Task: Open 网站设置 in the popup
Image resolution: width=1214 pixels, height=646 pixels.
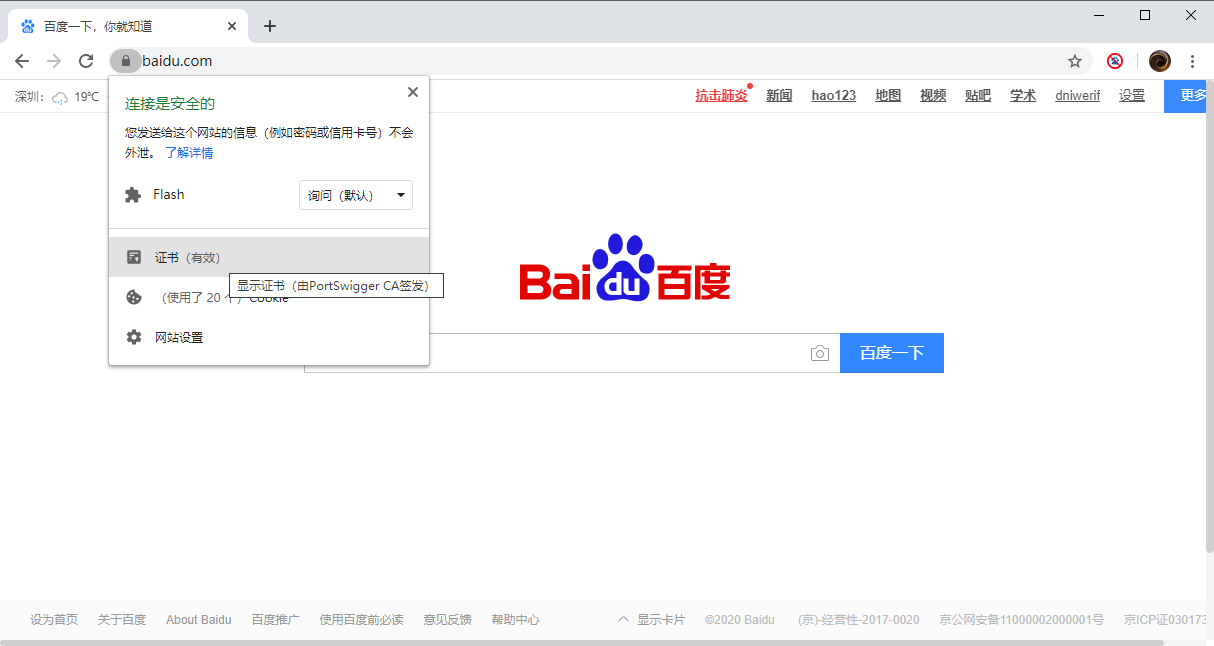Action: (x=269, y=337)
